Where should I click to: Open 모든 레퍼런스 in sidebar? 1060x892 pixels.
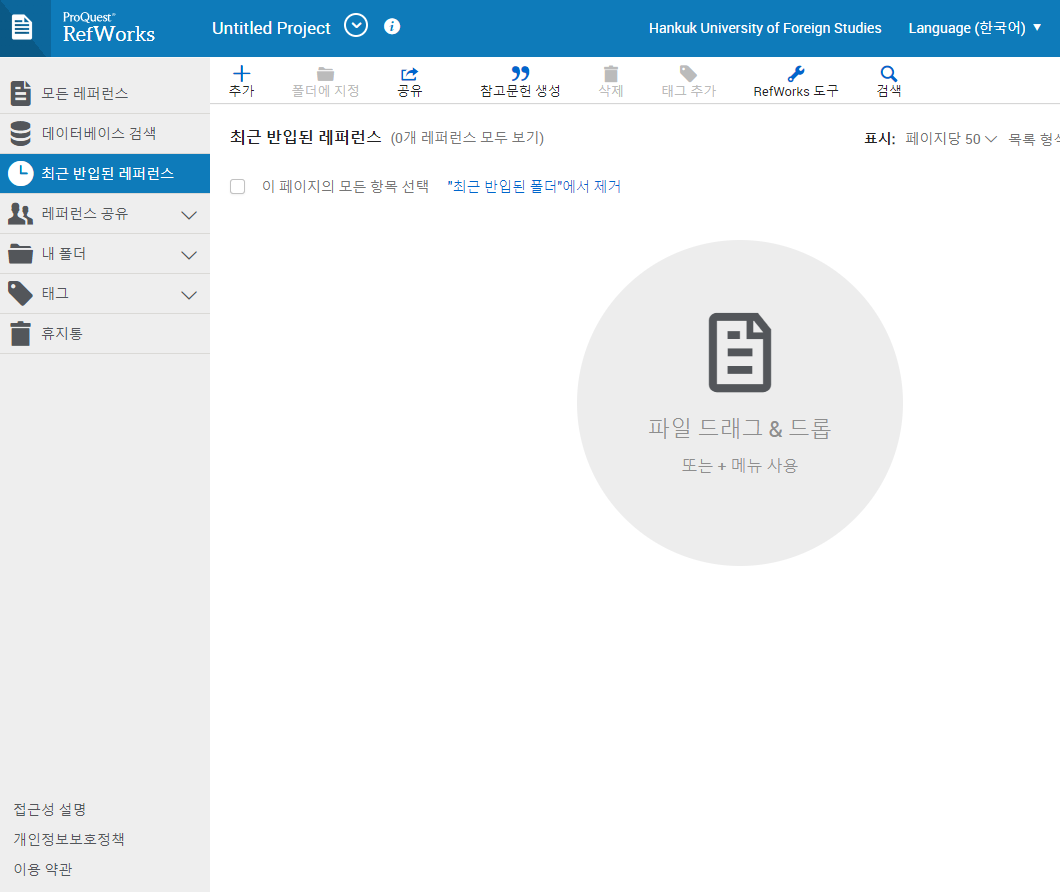tap(105, 93)
